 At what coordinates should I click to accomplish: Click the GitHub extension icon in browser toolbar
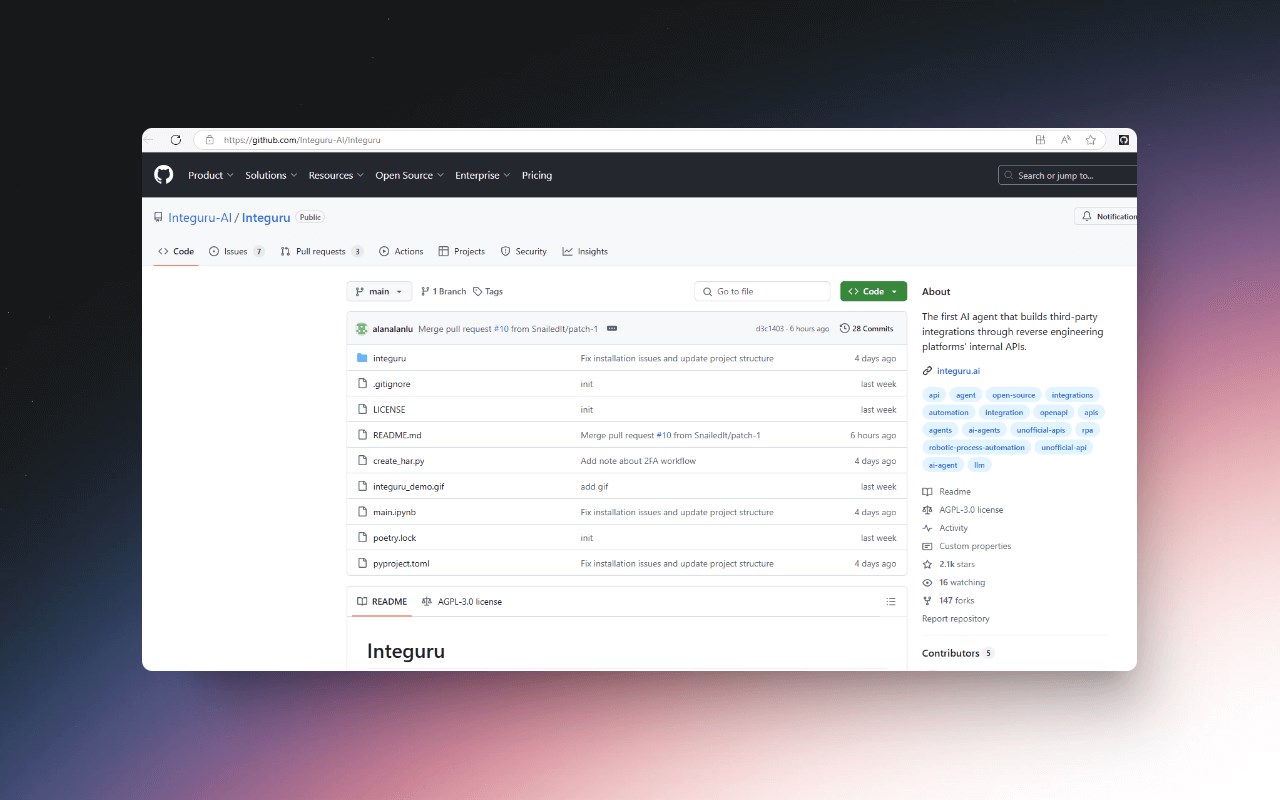click(1124, 140)
